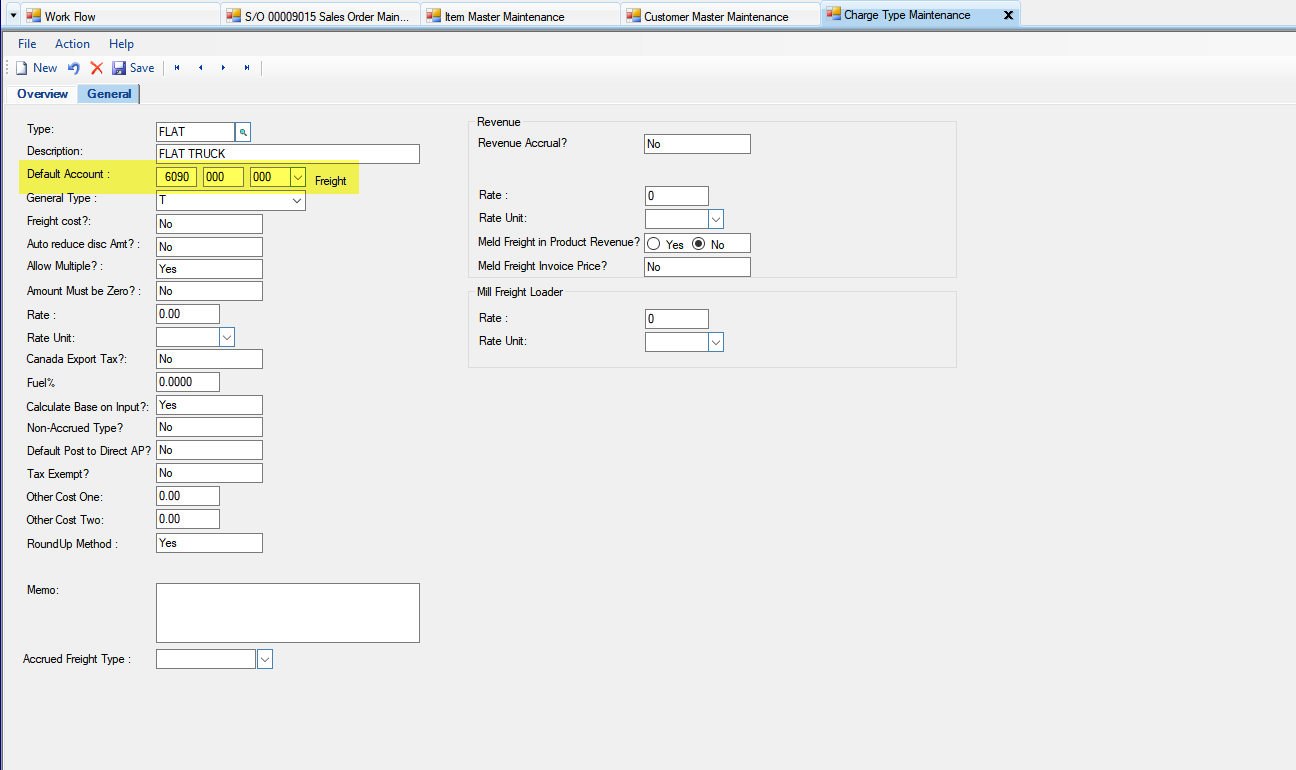Jump to the last record
1296x770 pixels.
(247, 67)
